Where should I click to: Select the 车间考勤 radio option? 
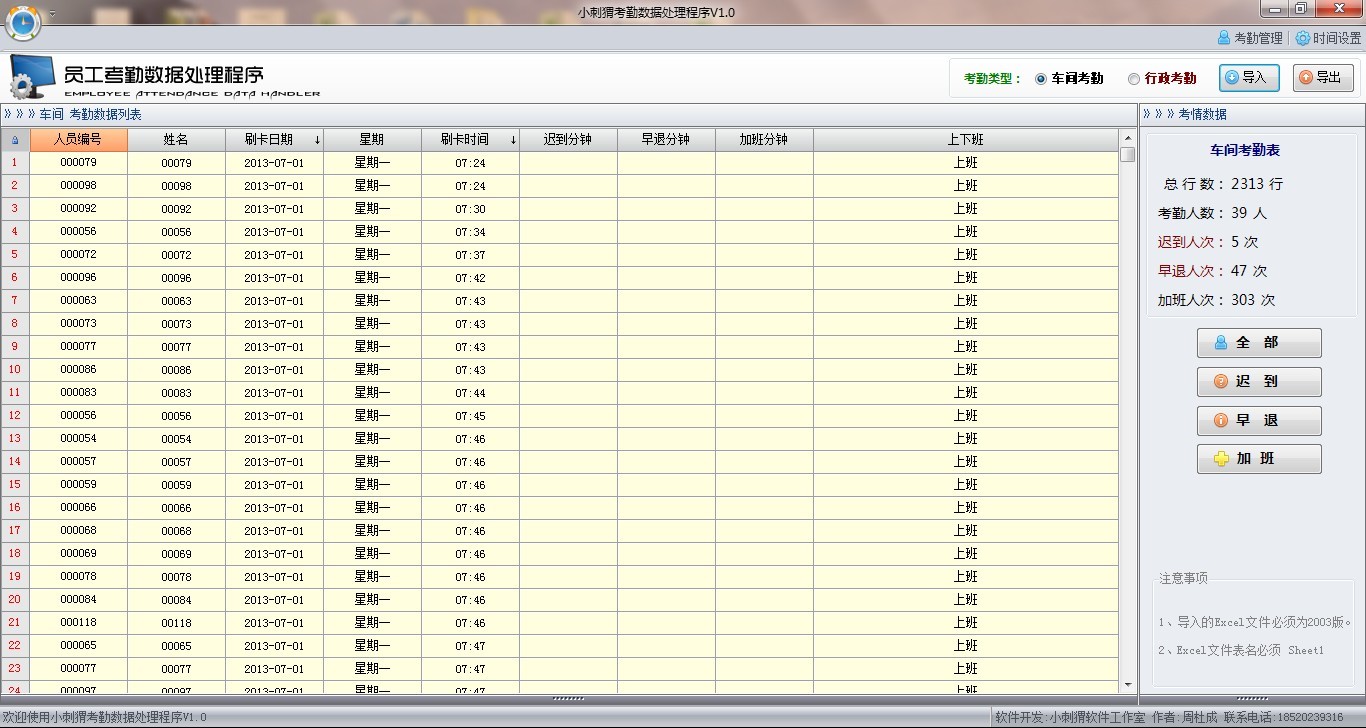[x=1041, y=79]
